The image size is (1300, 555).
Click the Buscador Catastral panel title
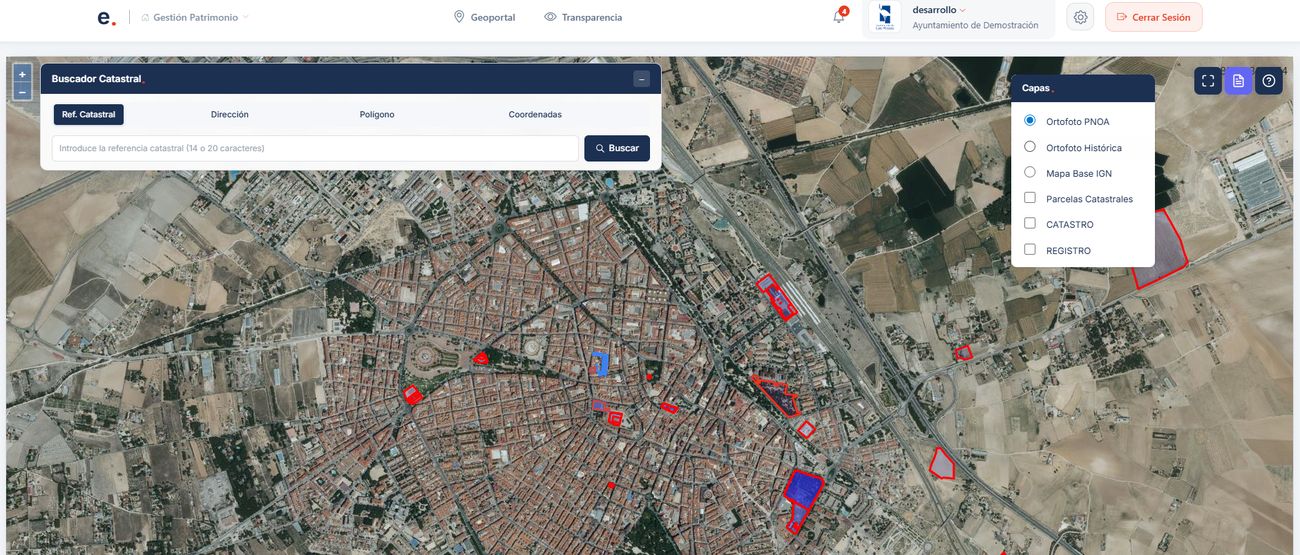click(x=97, y=79)
